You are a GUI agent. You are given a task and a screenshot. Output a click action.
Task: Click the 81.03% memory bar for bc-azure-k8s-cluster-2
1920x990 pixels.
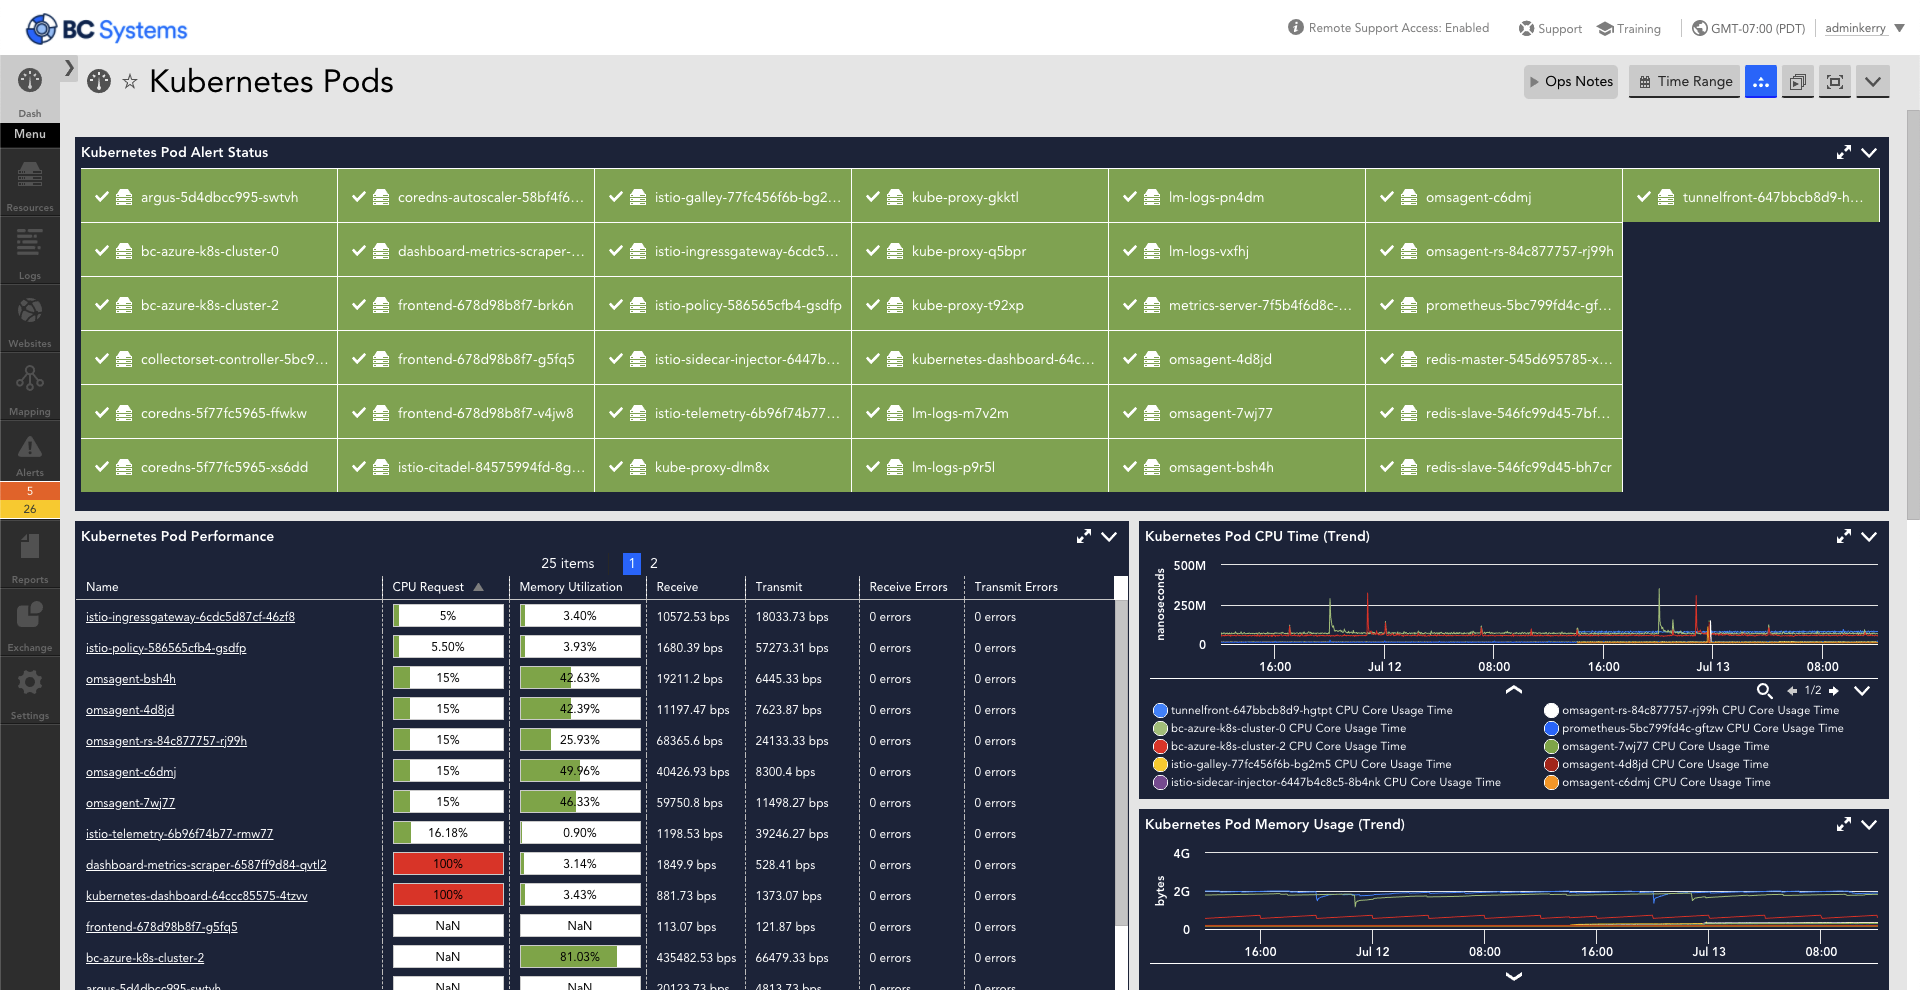pyautogui.click(x=580, y=957)
